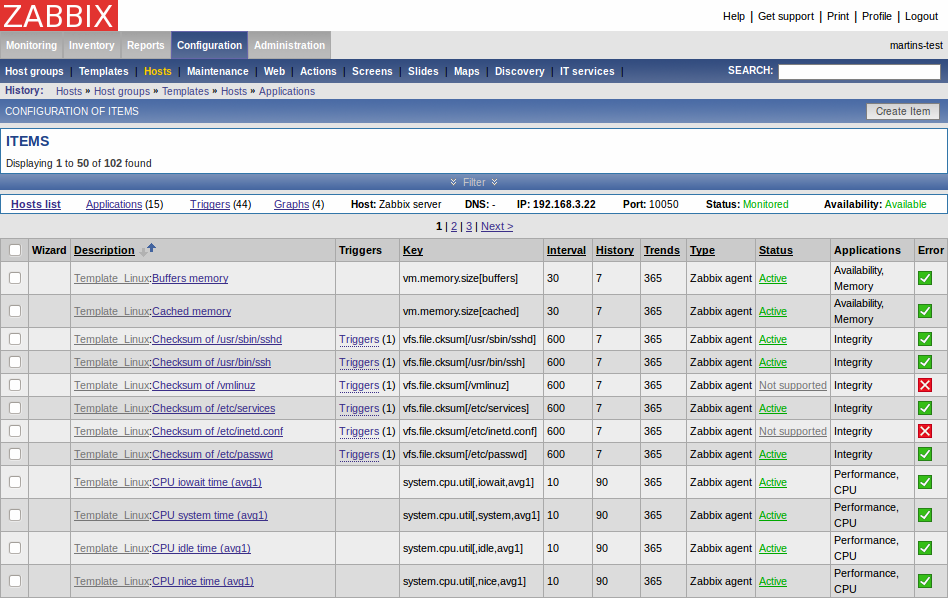The image size is (948, 598).
Task: Click the sort arrow beside Description header
Action: 148,249
